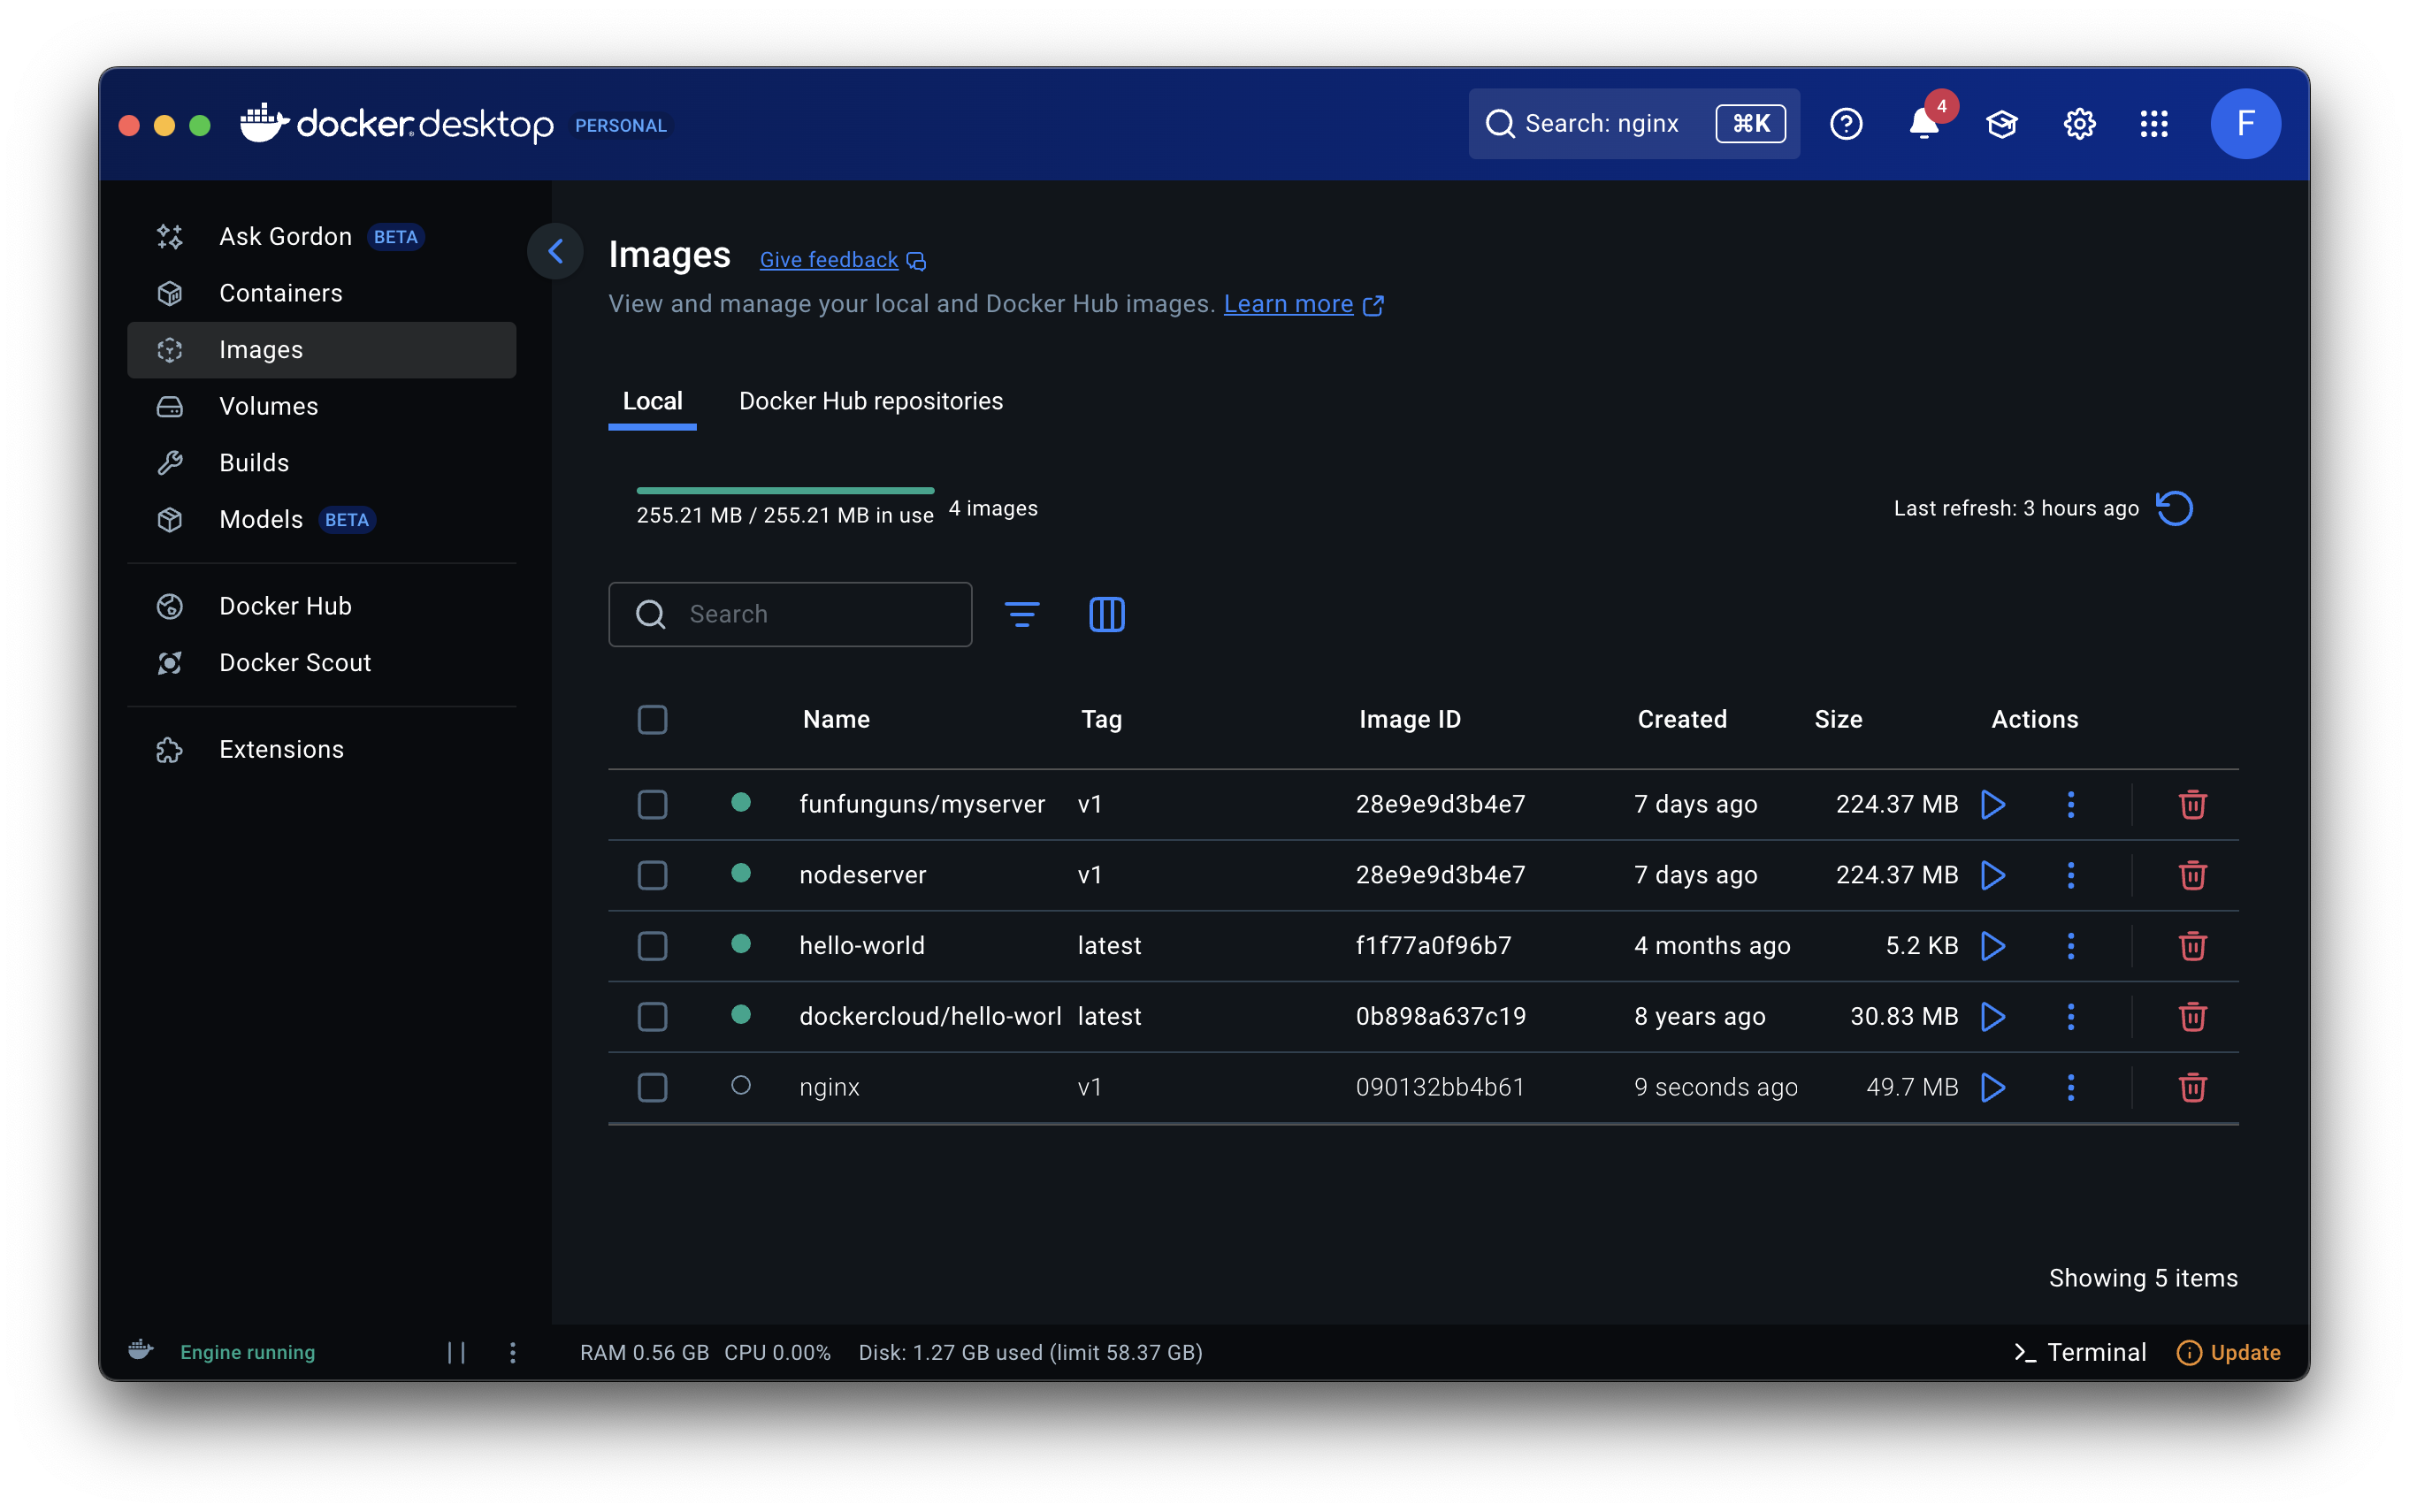Open the filter images icon
This screenshot has width=2409, height=1512.
pyautogui.click(x=1021, y=614)
